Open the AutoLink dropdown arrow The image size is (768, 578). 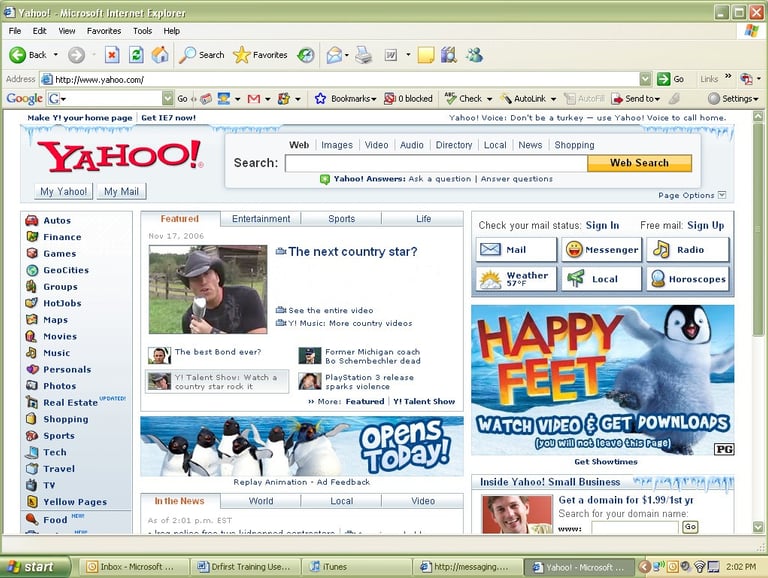tap(553, 99)
